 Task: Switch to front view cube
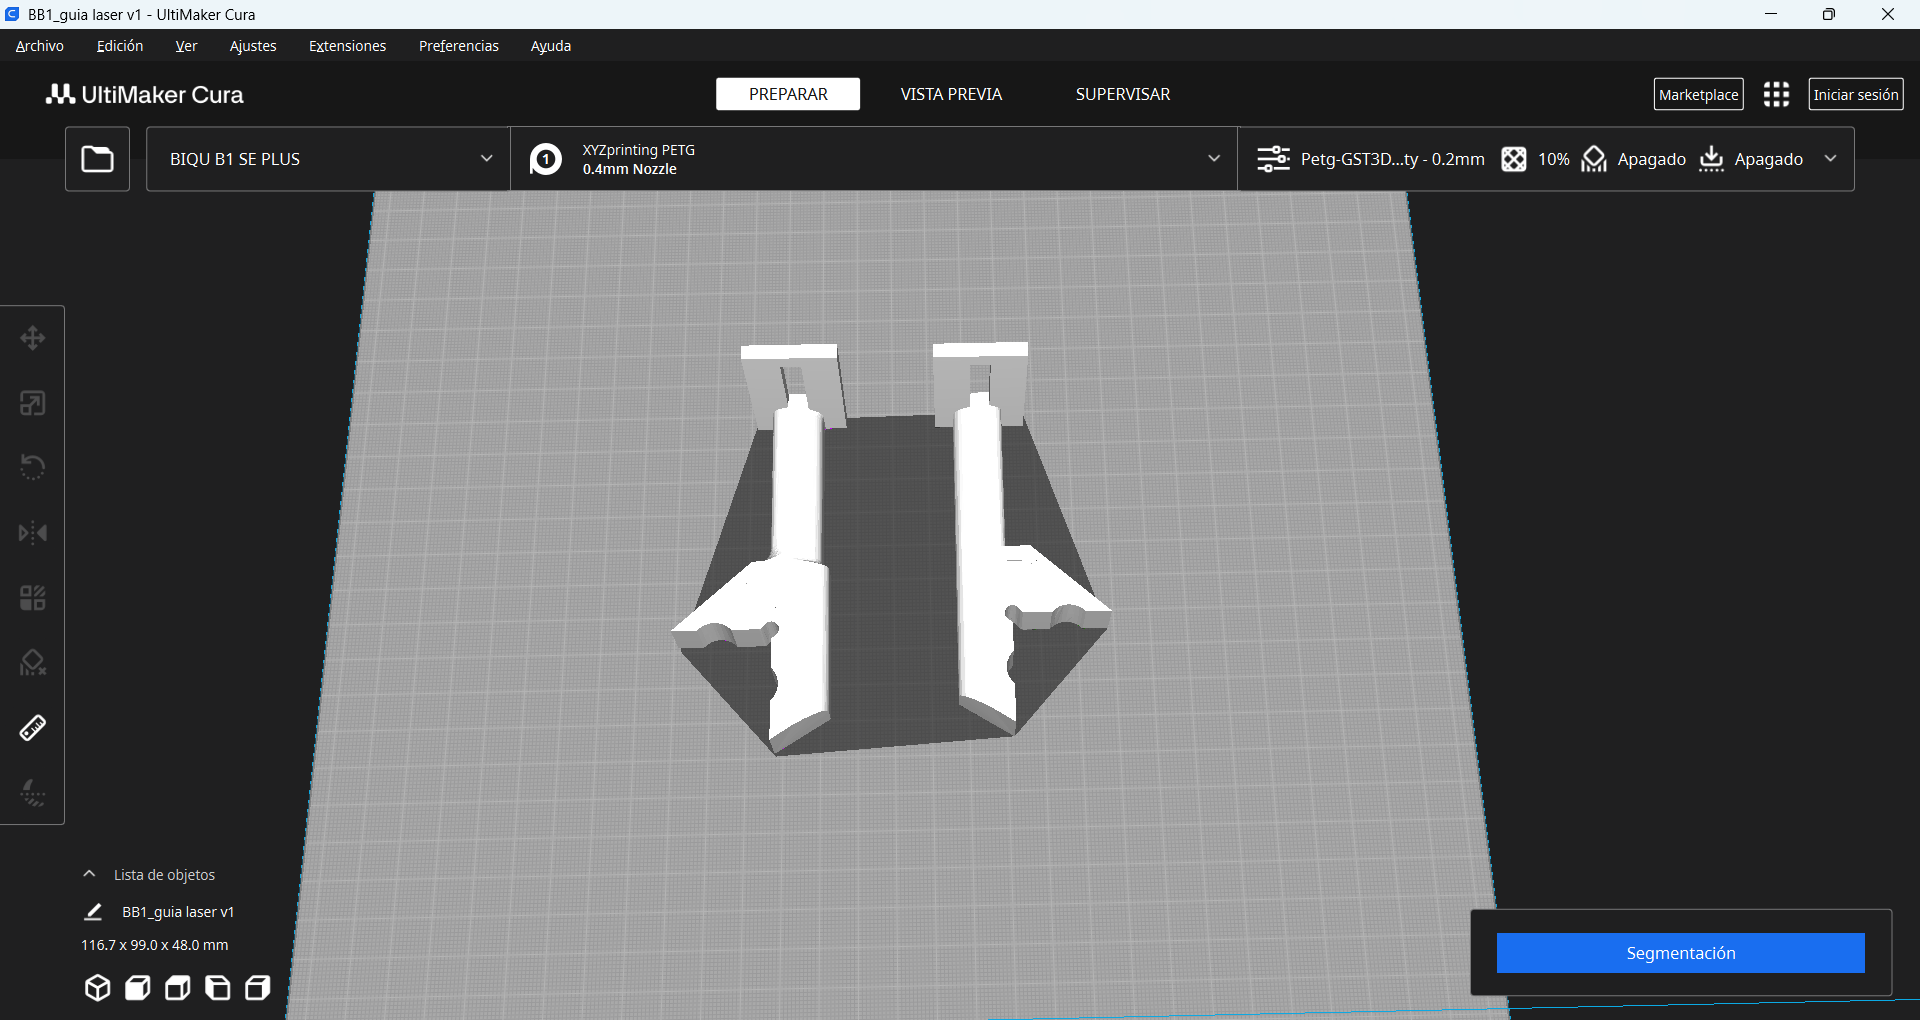coord(137,988)
